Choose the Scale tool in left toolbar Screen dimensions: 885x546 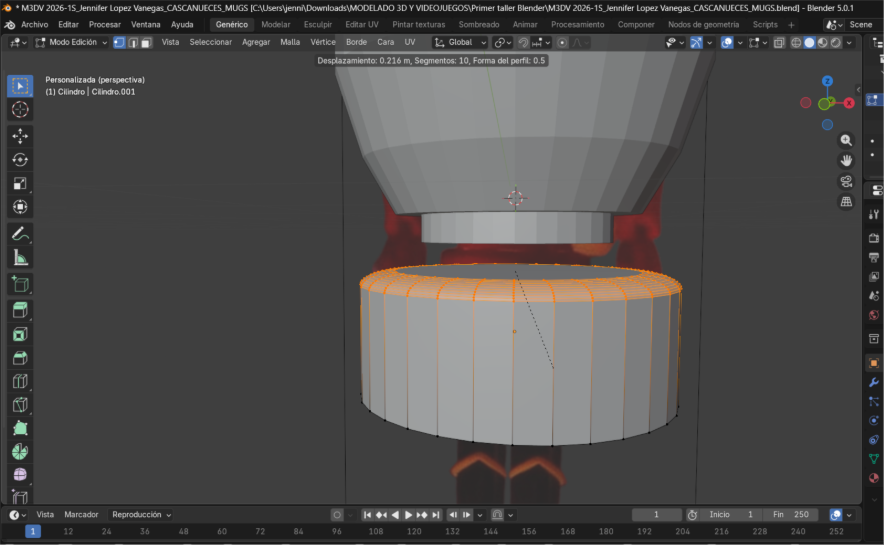click(20, 183)
